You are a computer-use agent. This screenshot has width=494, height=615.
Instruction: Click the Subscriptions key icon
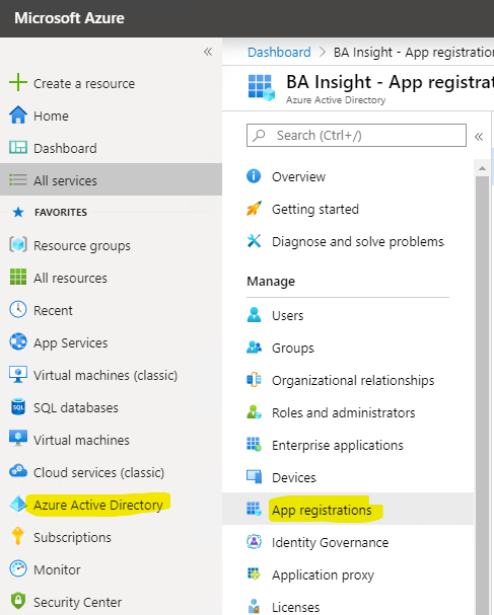17,536
